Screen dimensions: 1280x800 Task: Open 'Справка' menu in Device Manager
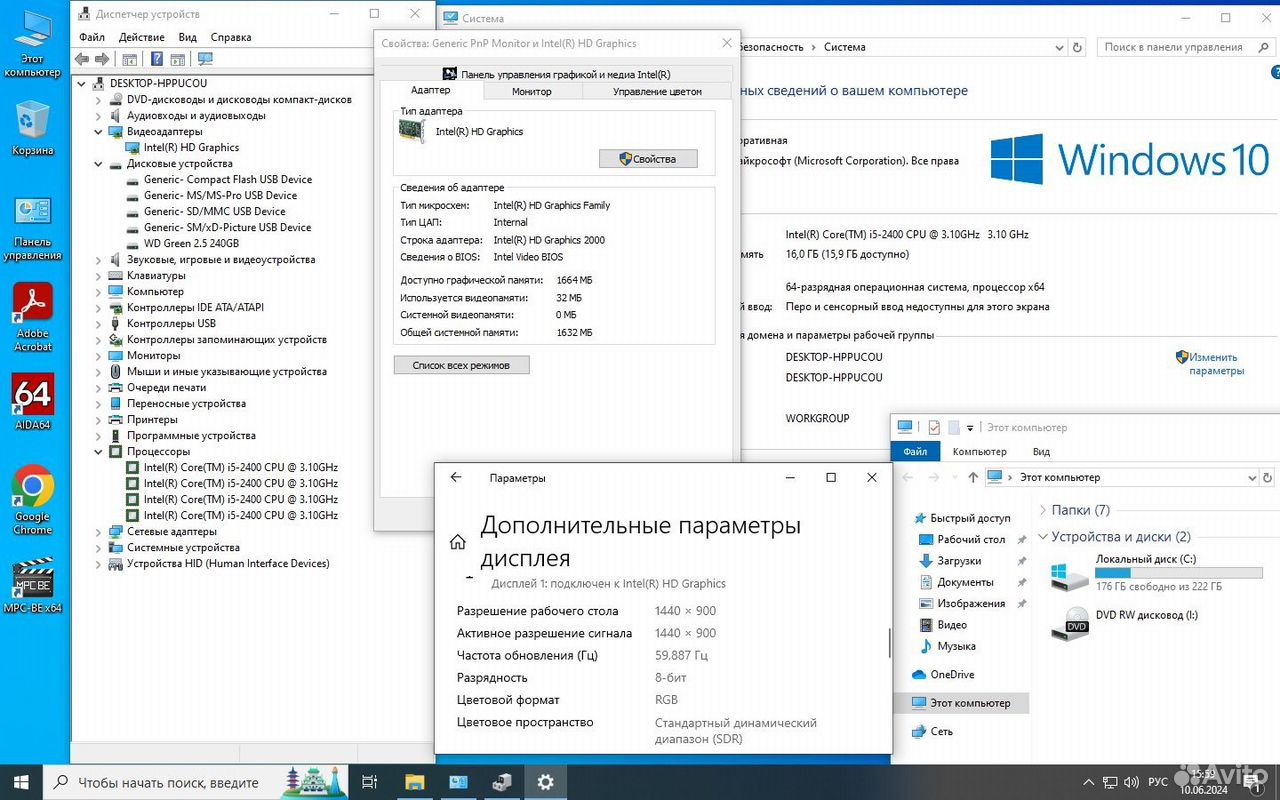pyautogui.click(x=231, y=37)
